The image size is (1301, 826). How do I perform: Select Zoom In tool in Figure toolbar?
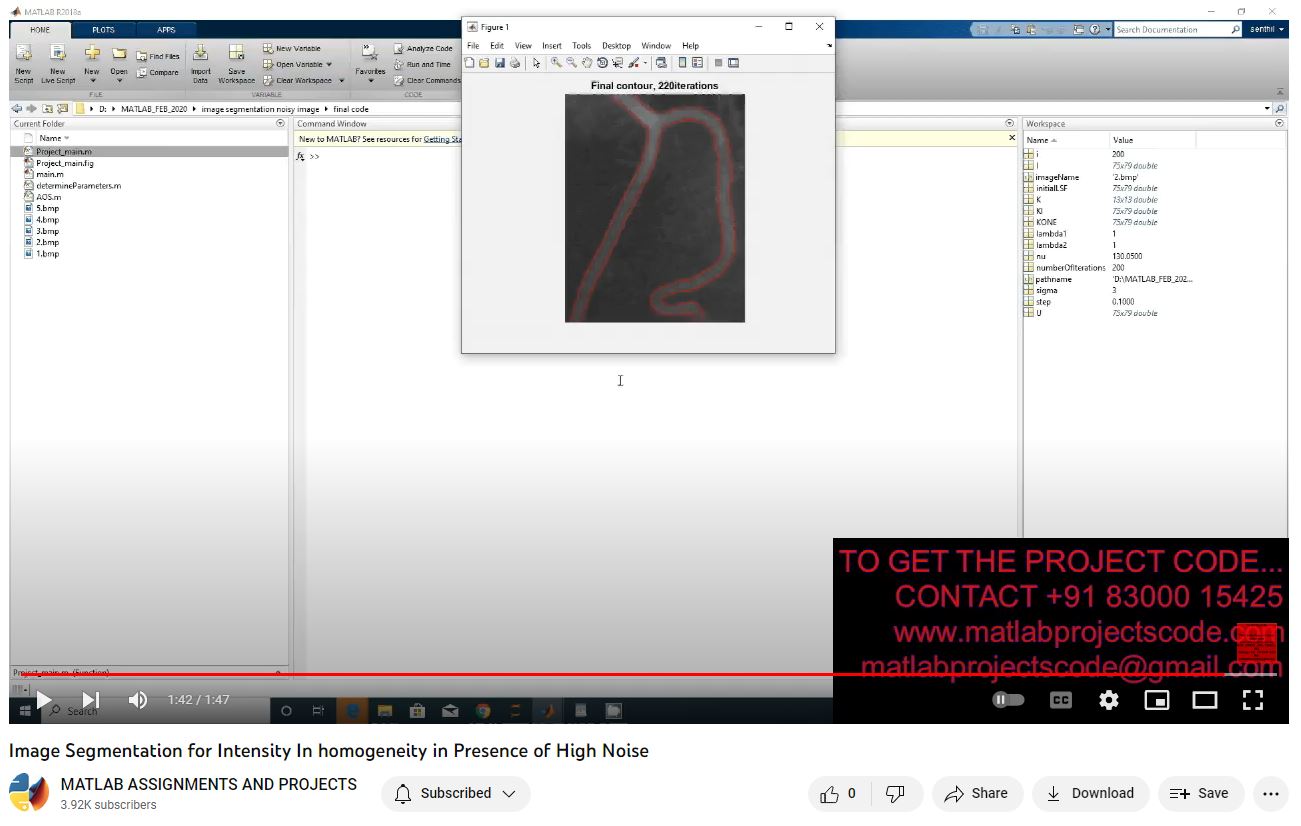[x=557, y=63]
